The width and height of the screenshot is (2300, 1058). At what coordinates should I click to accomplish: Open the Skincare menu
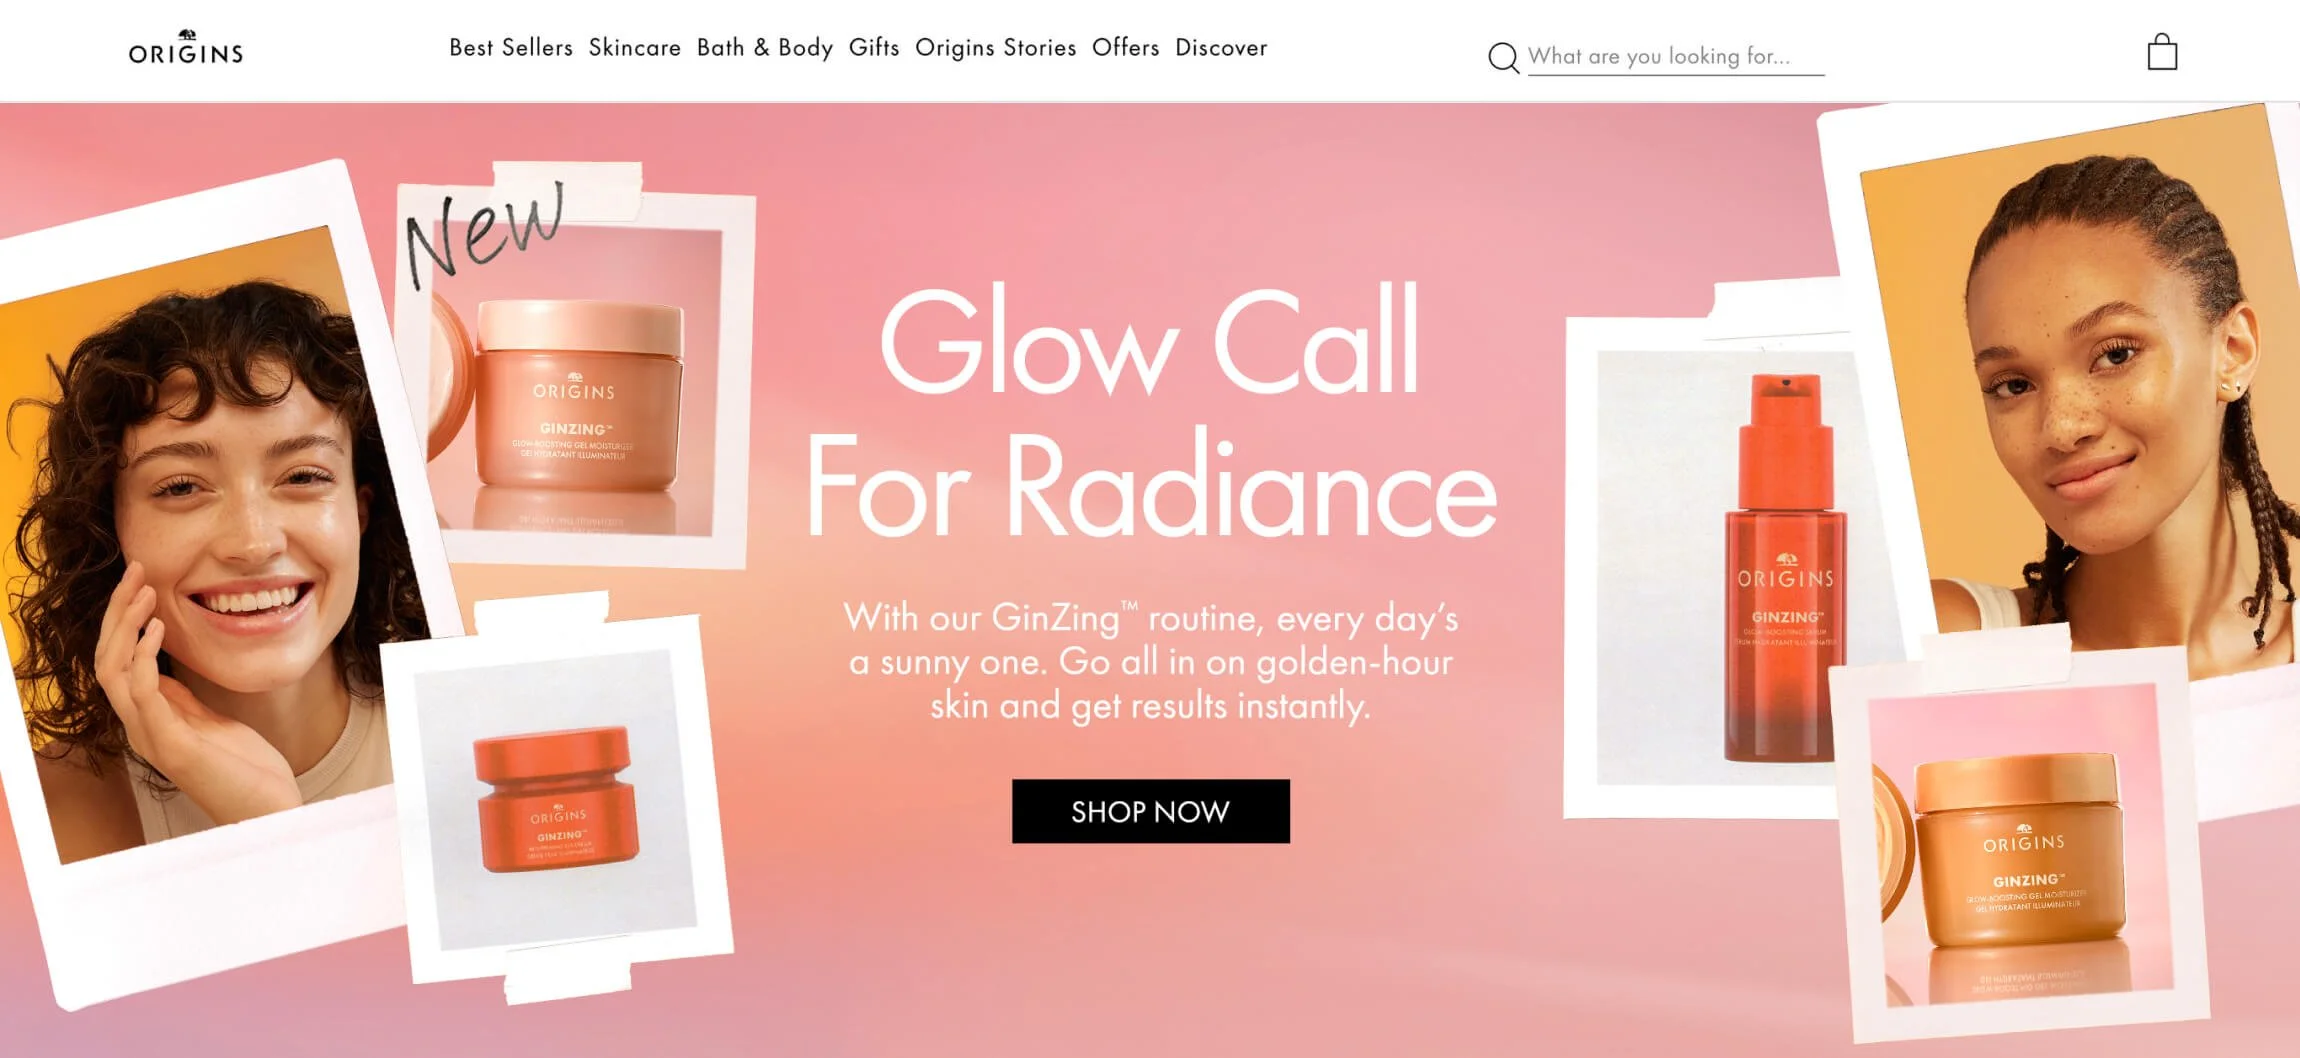pyautogui.click(x=635, y=48)
